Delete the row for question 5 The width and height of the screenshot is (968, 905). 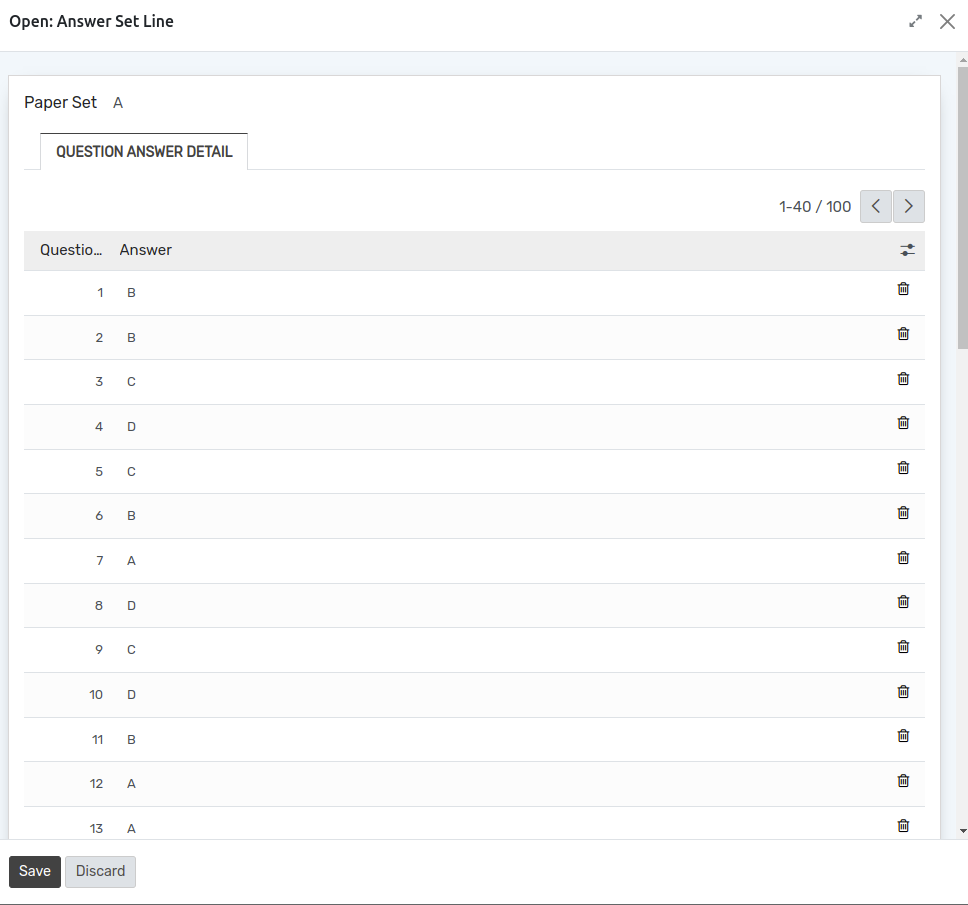[903, 468]
